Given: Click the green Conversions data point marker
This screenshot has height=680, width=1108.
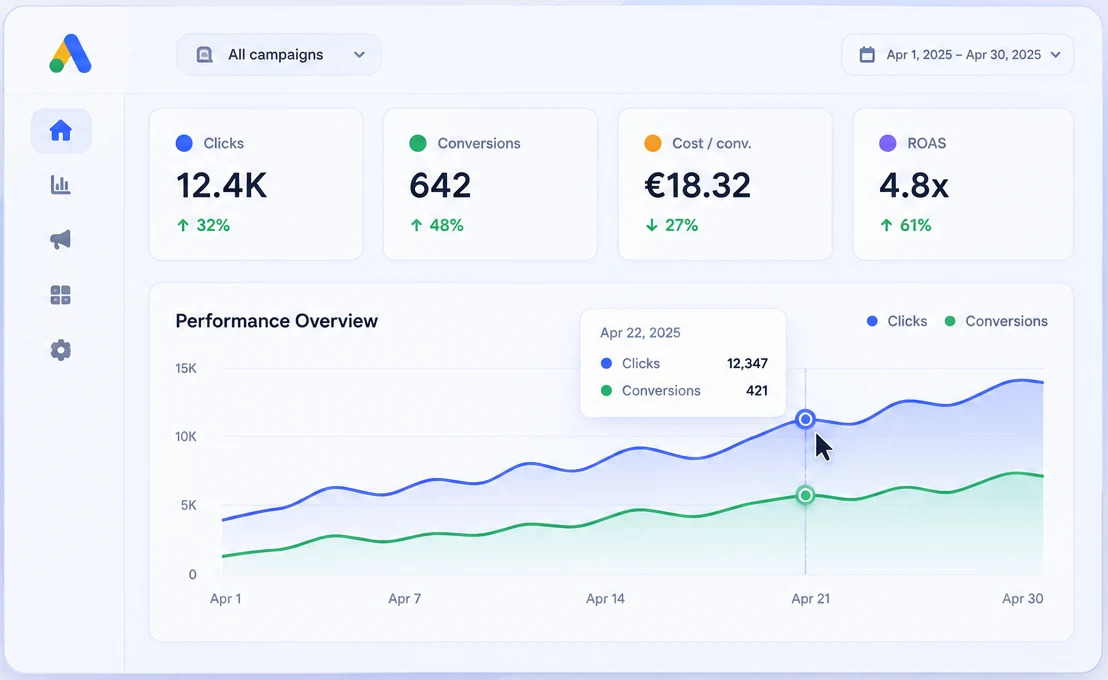Looking at the screenshot, I should (805, 495).
